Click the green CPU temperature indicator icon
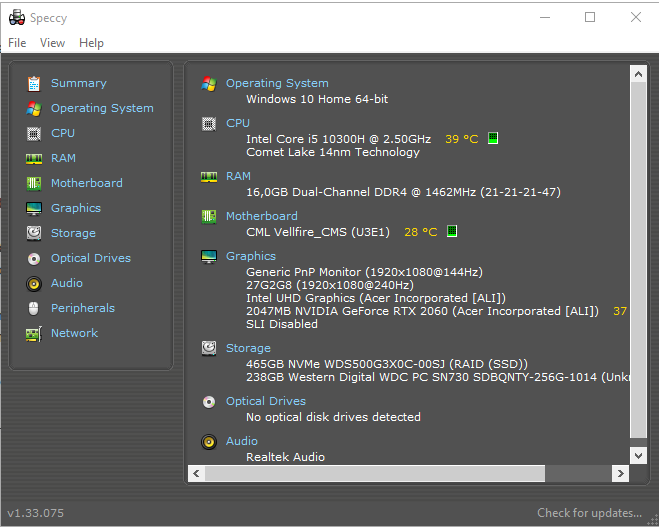Viewport: 659px width, 527px height. tap(493, 138)
